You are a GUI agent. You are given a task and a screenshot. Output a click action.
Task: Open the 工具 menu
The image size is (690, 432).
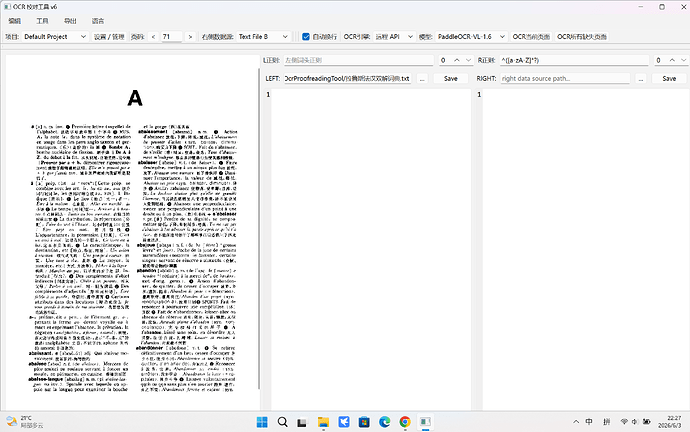42,21
